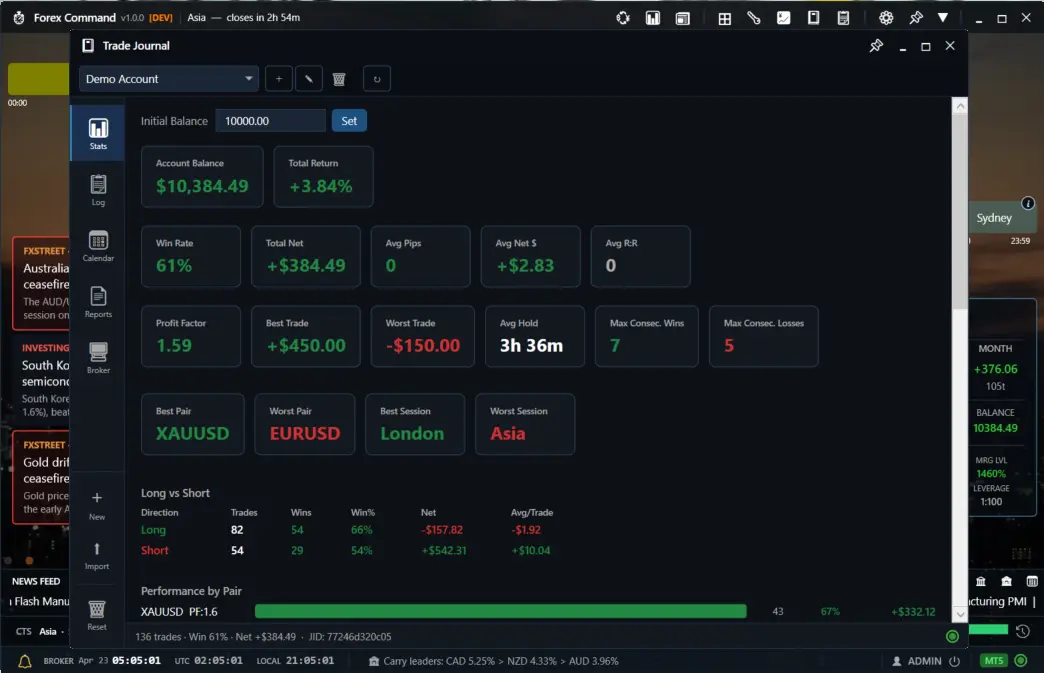The height and width of the screenshot is (673, 1044).
Task: Click the info icon on Sydney card
Action: coord(1028,203)
